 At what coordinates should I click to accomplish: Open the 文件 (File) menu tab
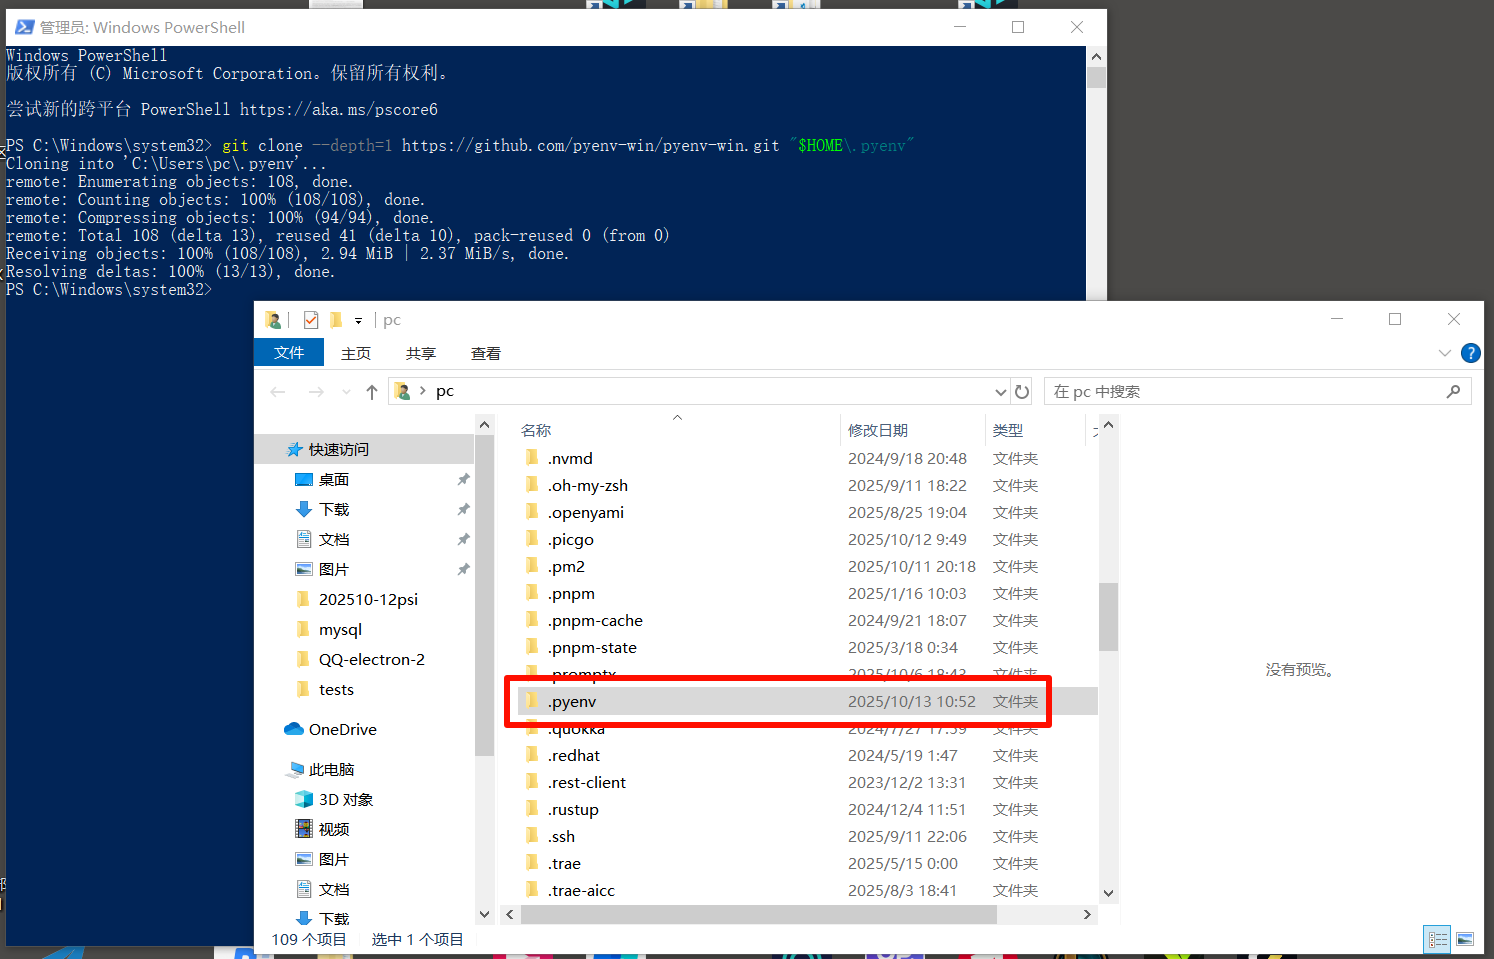(288, 353)
